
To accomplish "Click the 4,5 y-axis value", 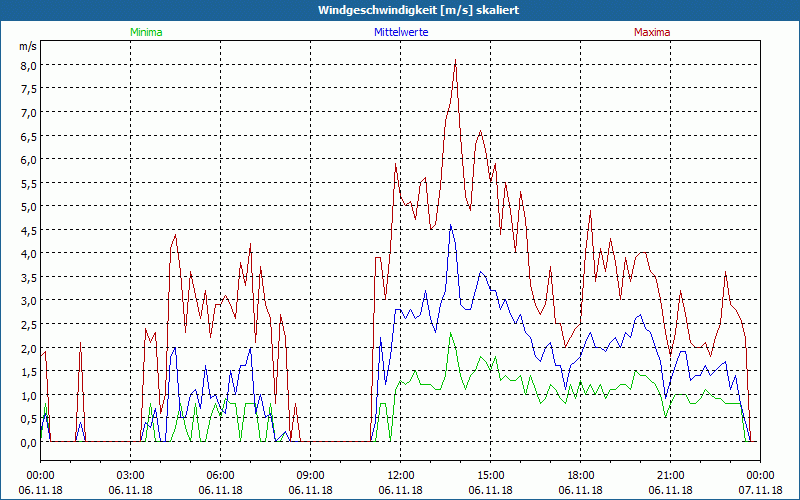I will [x=29, y=231].
